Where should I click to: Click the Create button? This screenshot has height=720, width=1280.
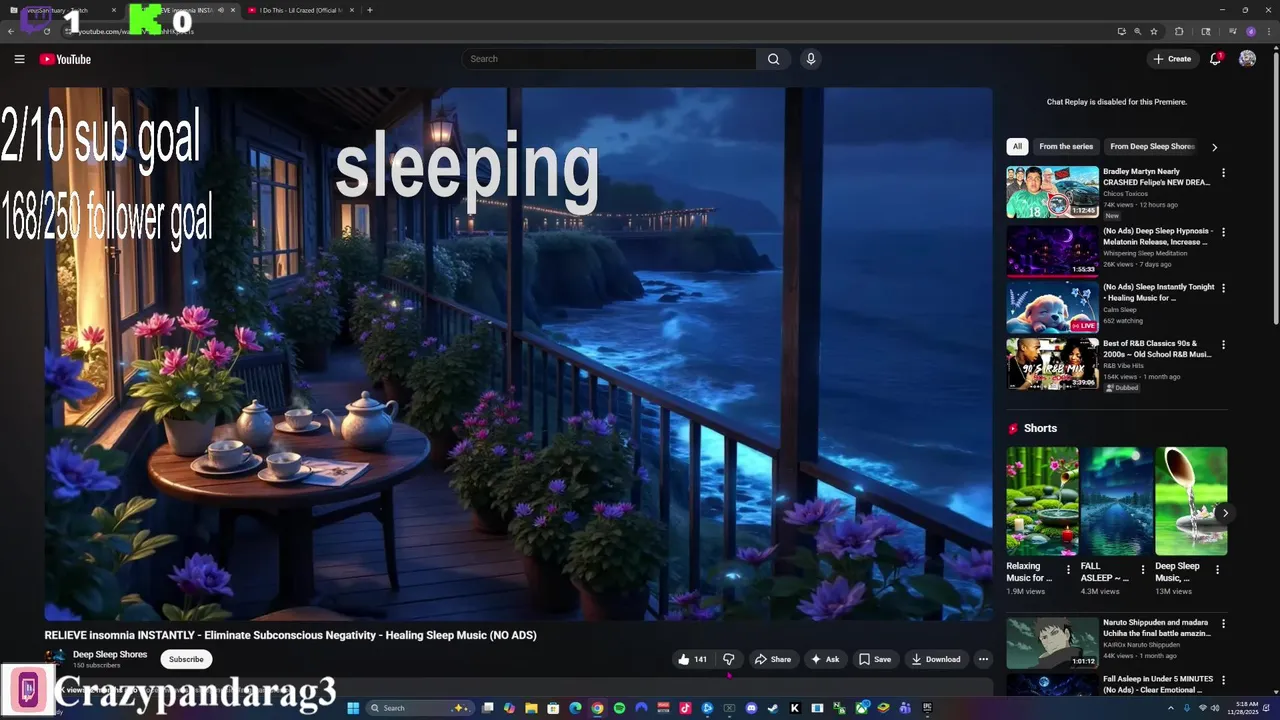pos(1172,59)
